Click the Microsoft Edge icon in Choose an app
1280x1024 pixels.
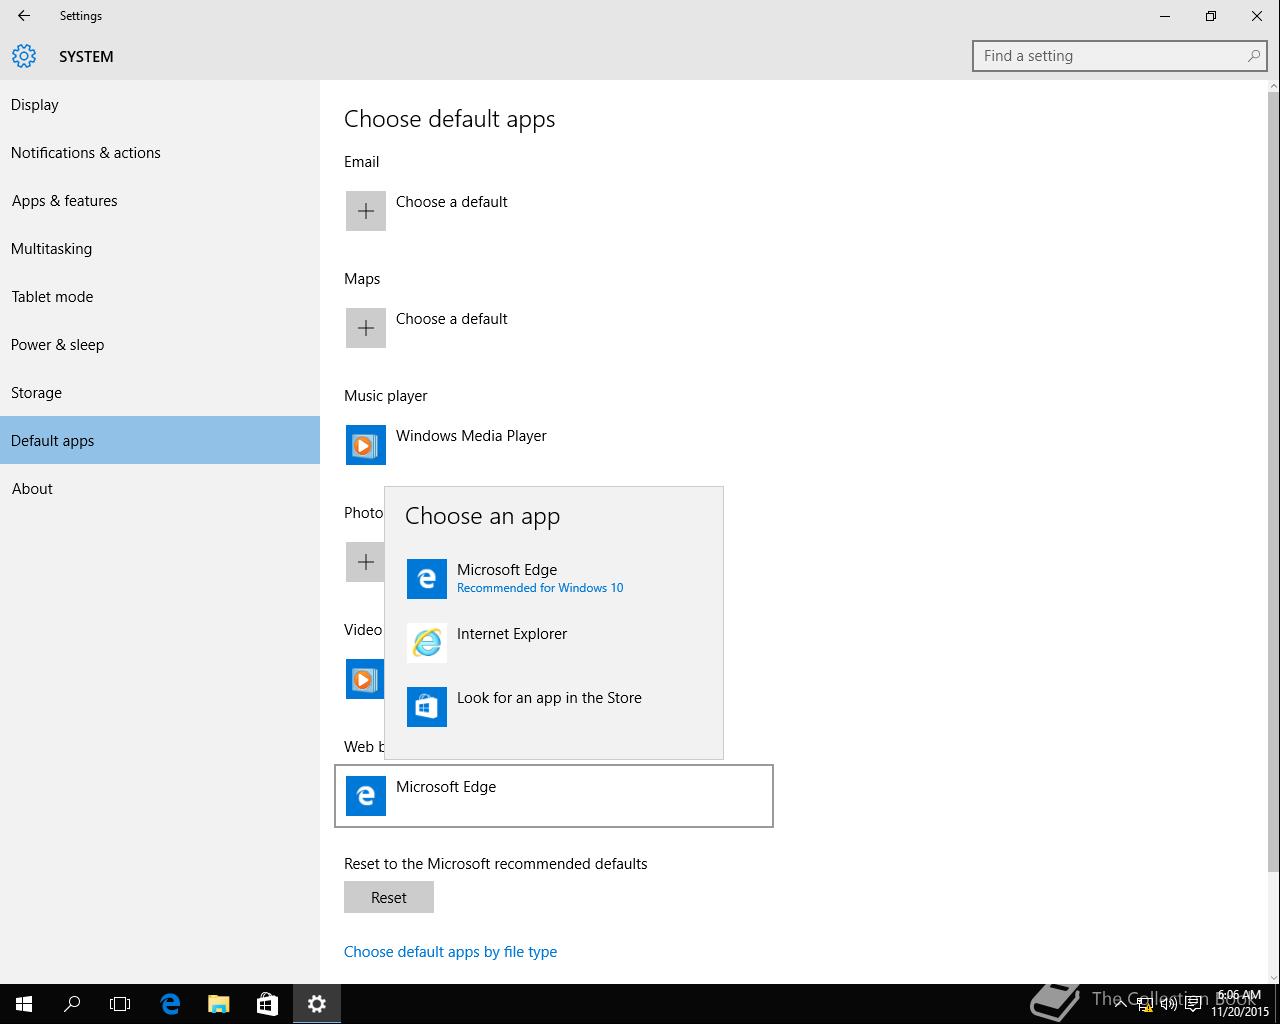(427, 579)
